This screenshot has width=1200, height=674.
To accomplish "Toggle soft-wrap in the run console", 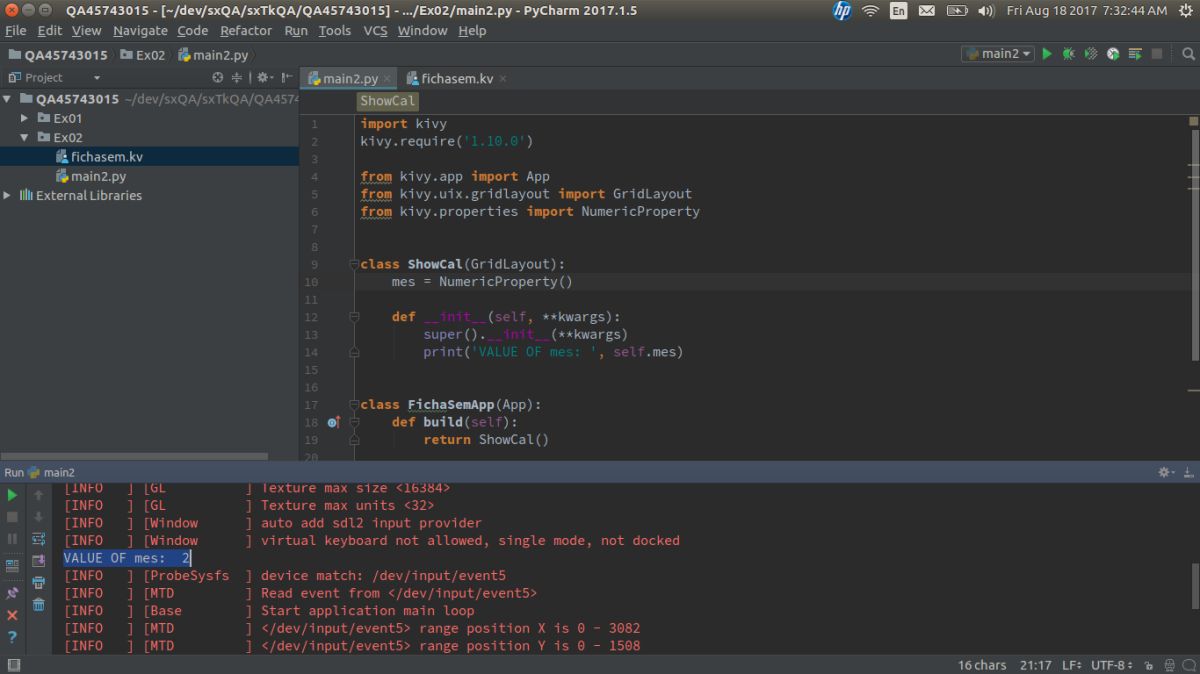I will (38, 539).
